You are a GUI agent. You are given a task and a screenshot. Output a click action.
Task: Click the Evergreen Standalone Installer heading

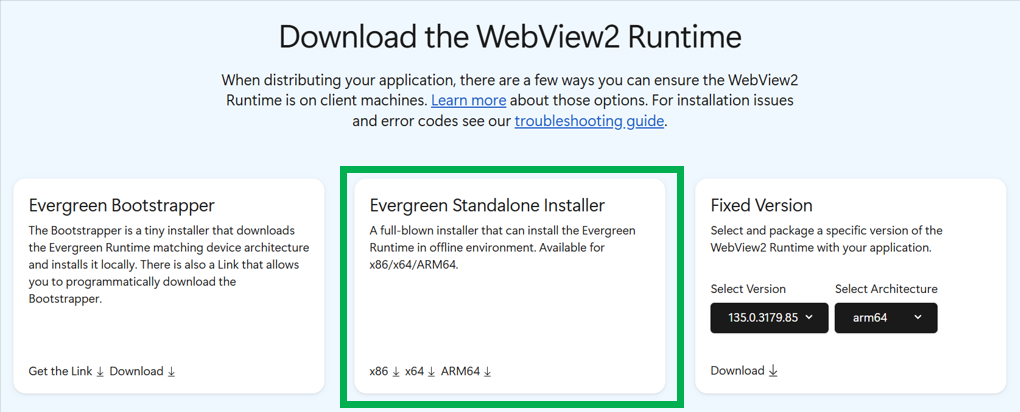pyautogui.click(x=487, y=206)
